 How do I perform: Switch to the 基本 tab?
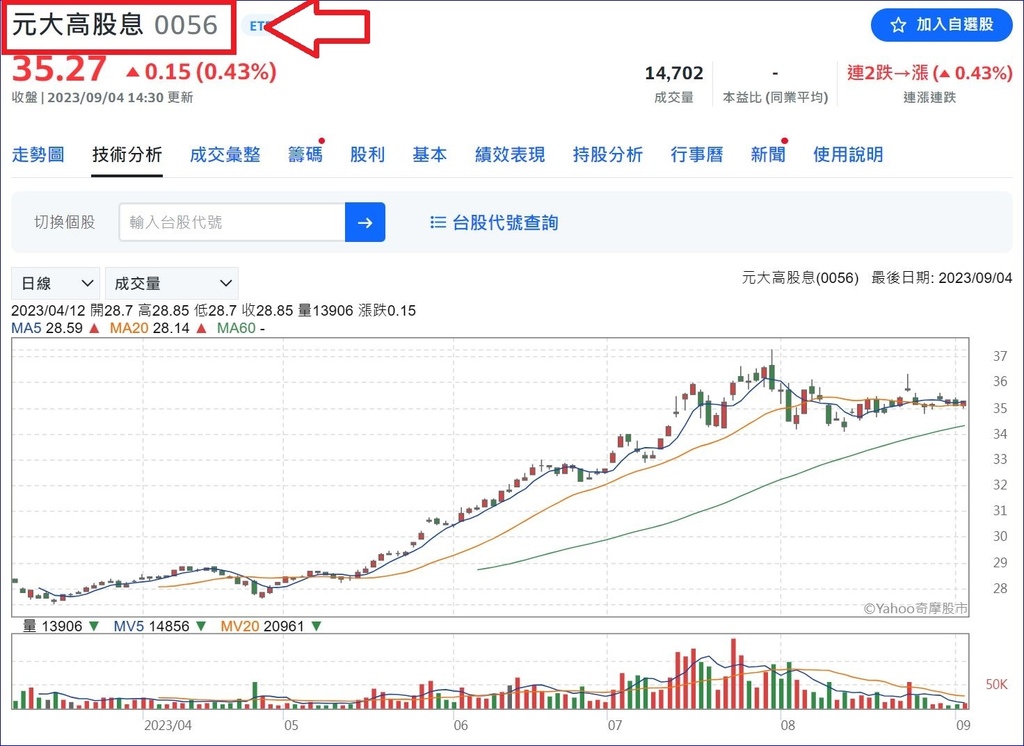(429, 155)
